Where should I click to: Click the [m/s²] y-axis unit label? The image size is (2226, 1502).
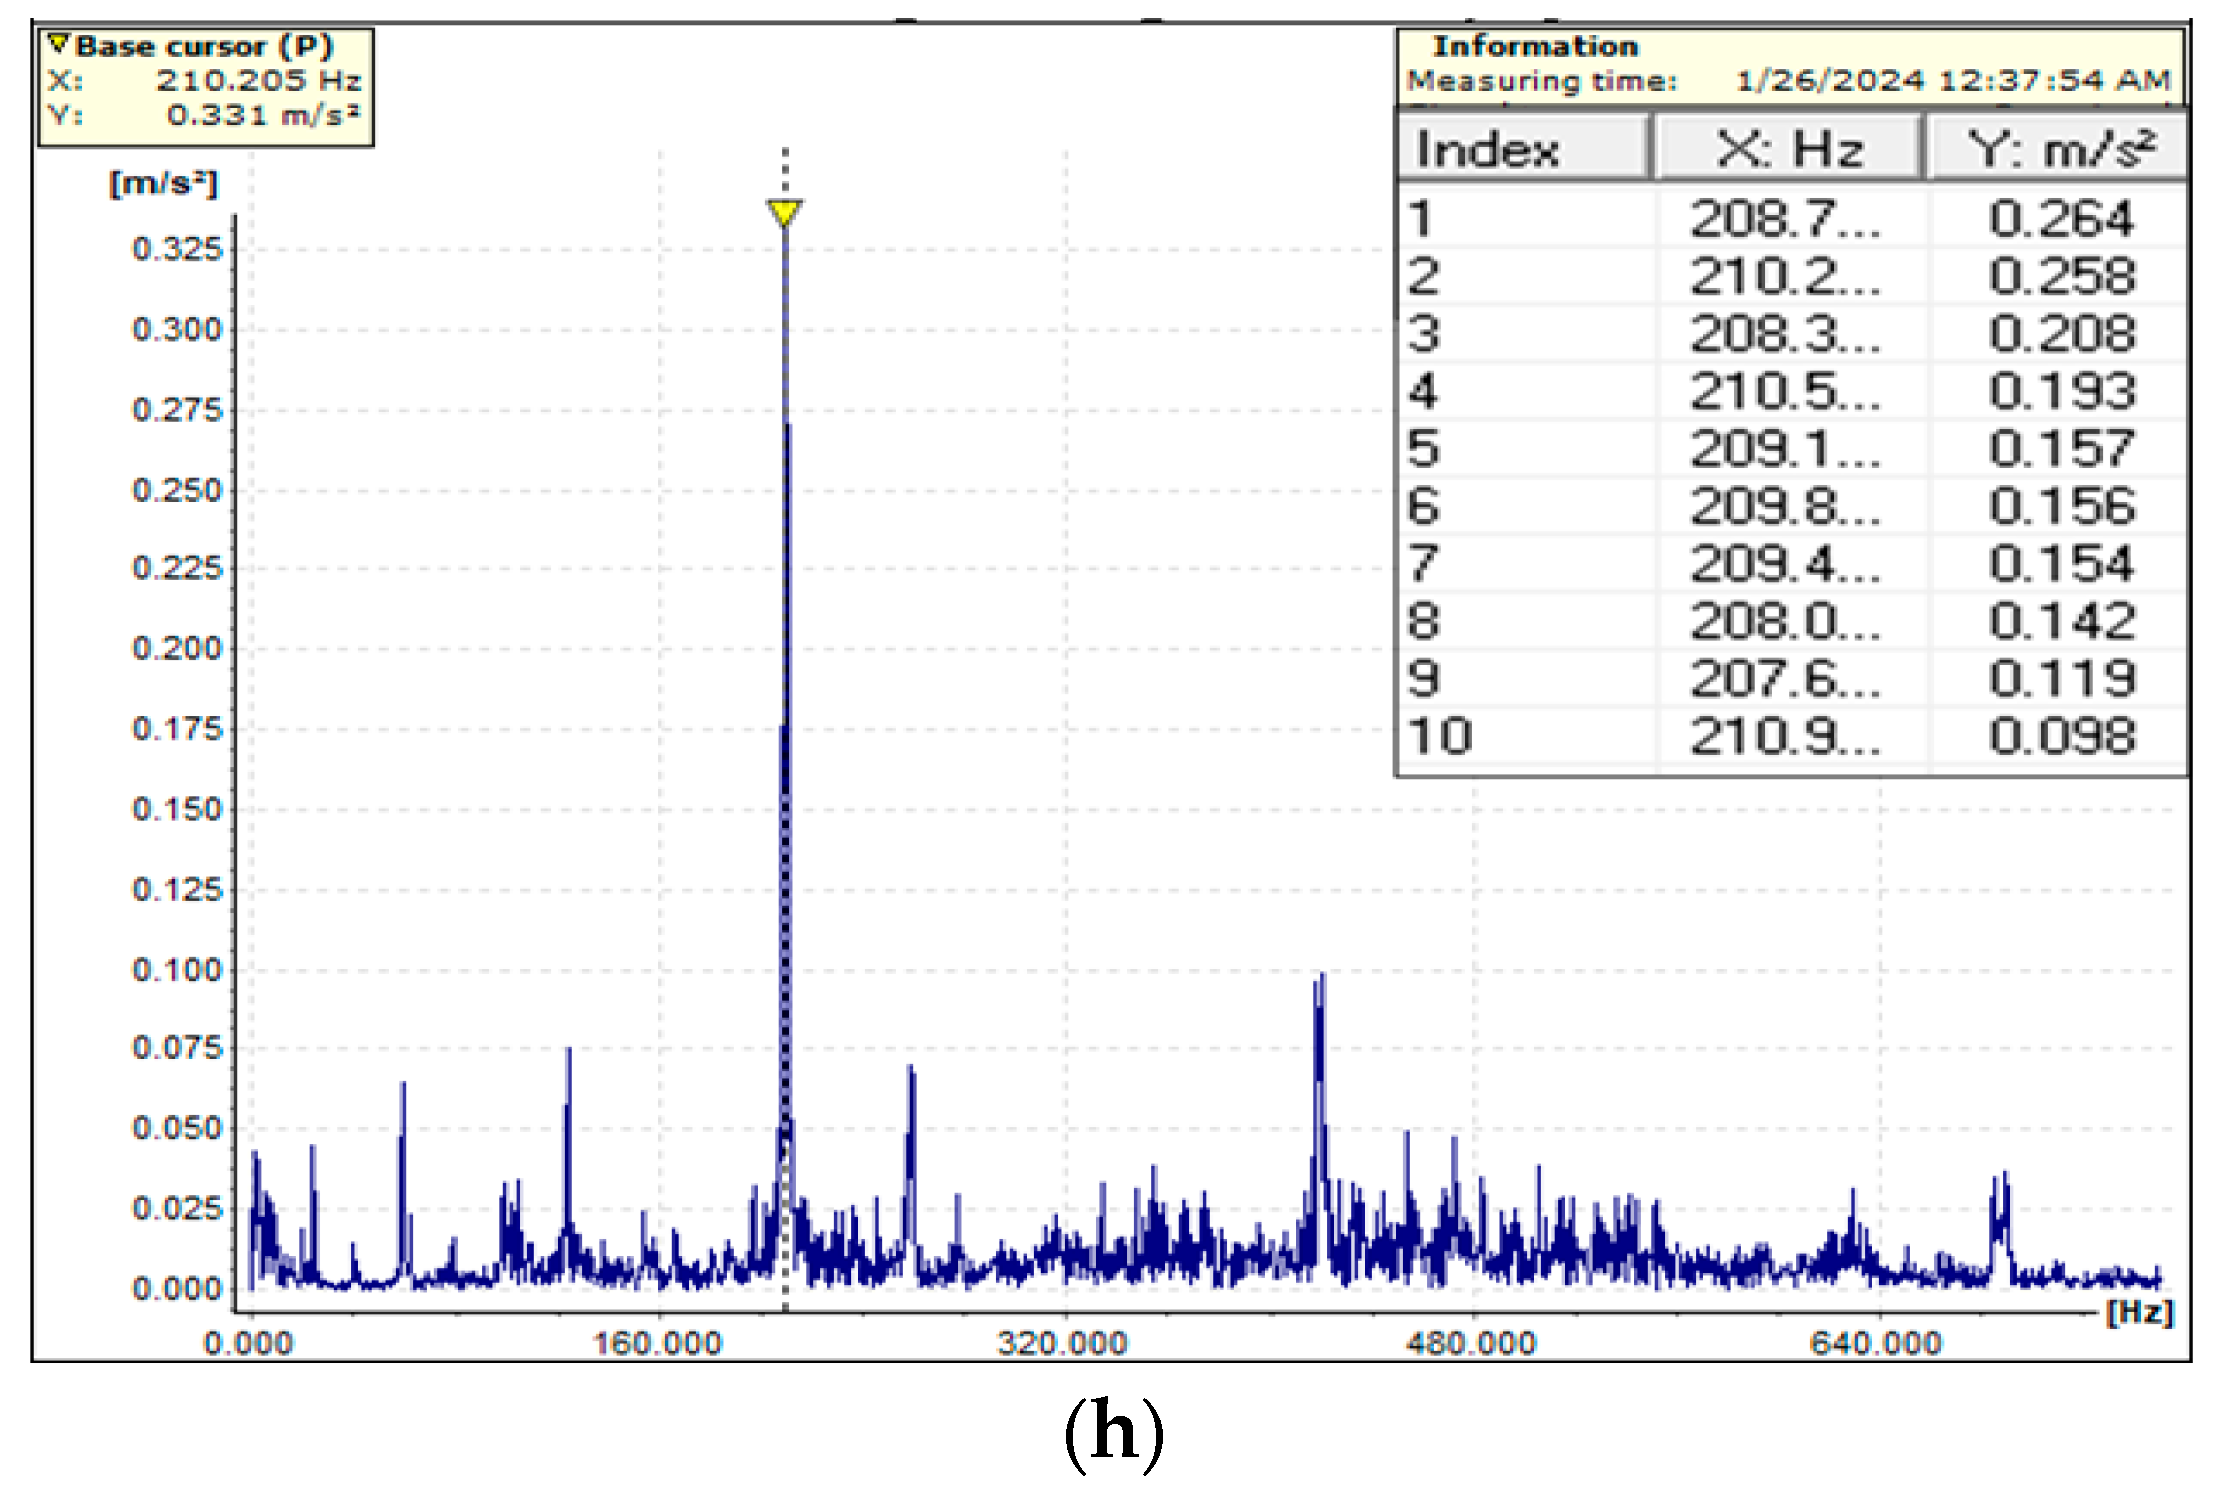[163, 184]
